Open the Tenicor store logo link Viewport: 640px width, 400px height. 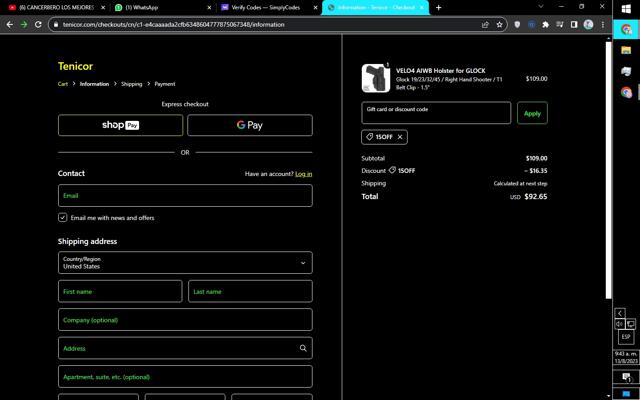tap(75, 66)
